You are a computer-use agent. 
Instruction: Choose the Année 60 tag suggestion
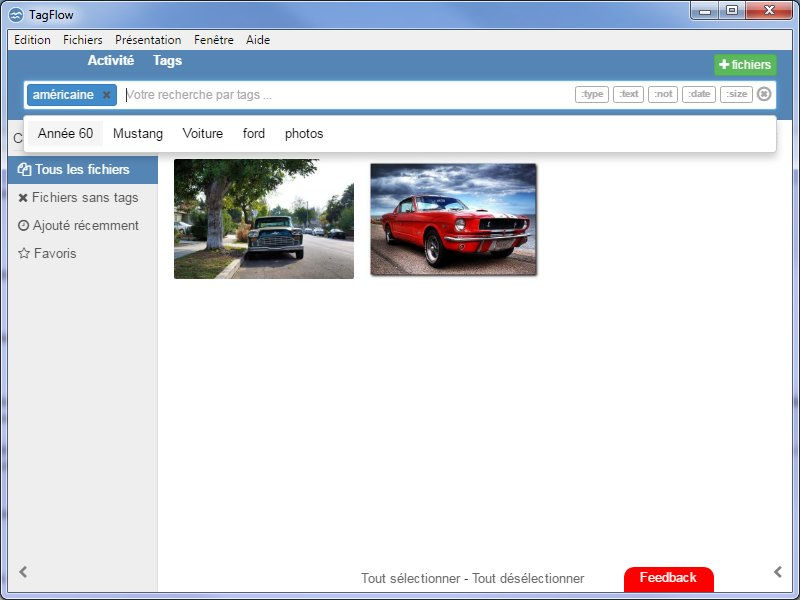point(65,134)
